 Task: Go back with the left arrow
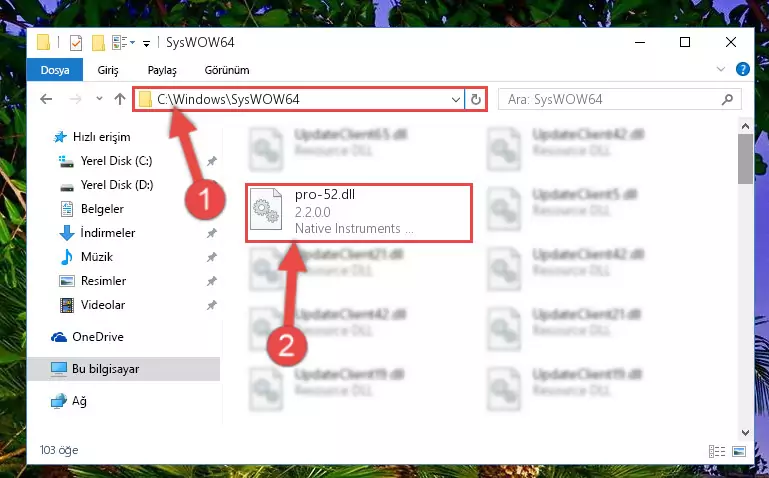pos(46,99)
